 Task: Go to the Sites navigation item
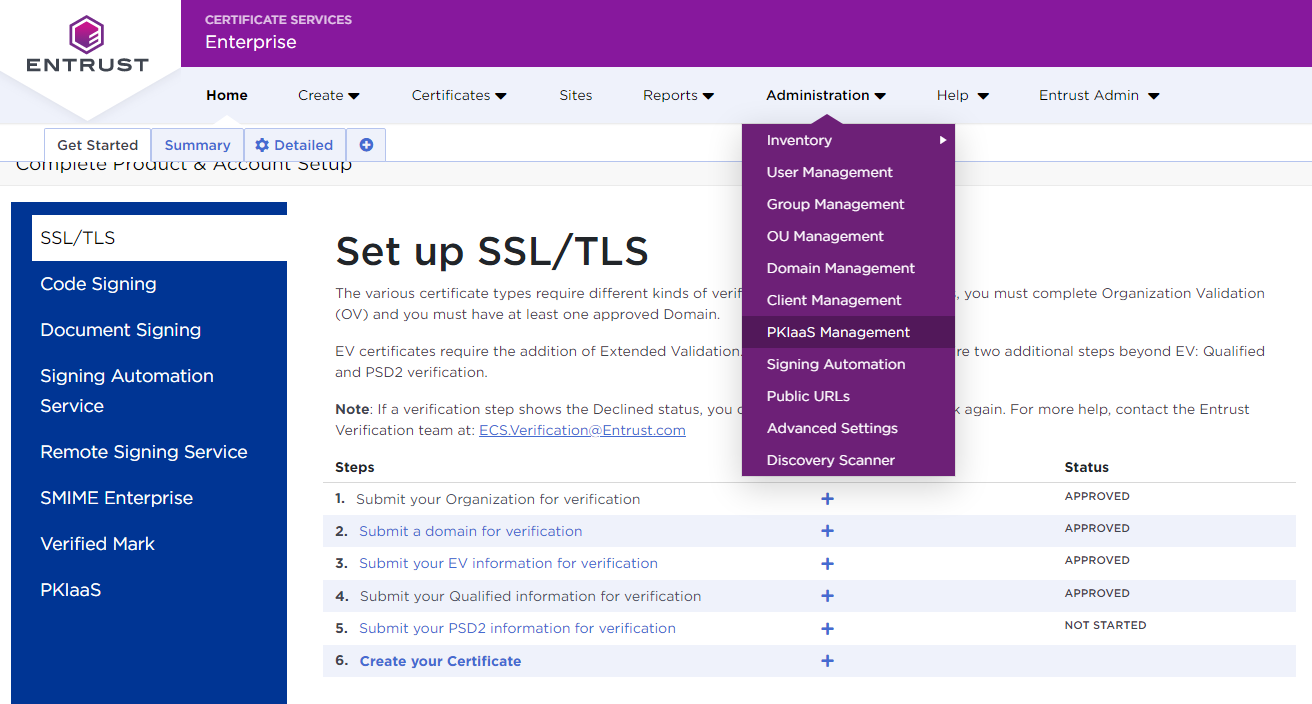pos(575,95)
